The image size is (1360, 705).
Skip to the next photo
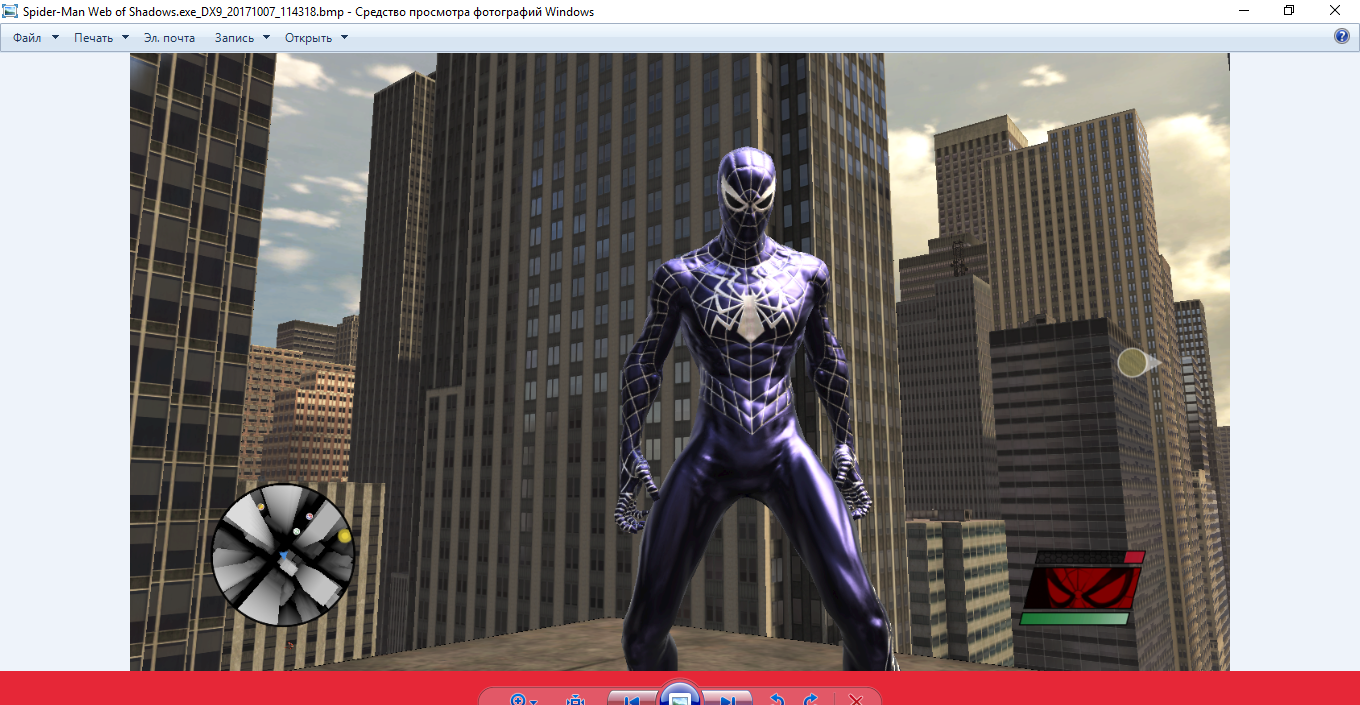728,700
